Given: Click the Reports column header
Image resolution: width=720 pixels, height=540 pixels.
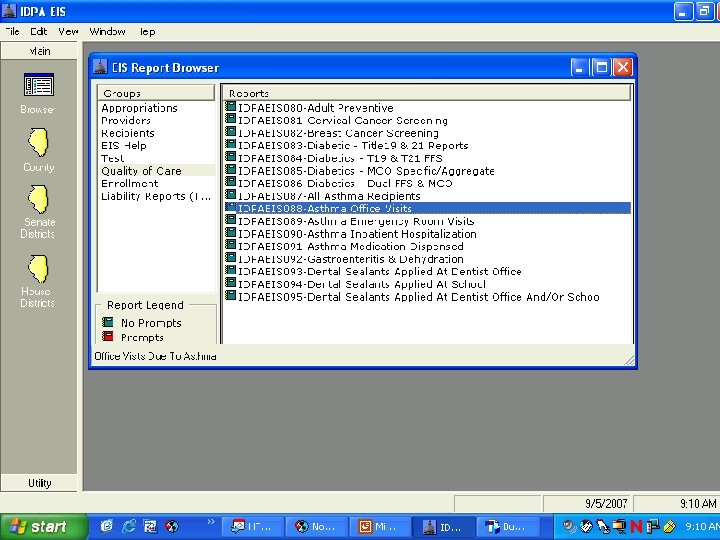Looking at the screenshot, I should pyautogui.click(x=427, y=93).
